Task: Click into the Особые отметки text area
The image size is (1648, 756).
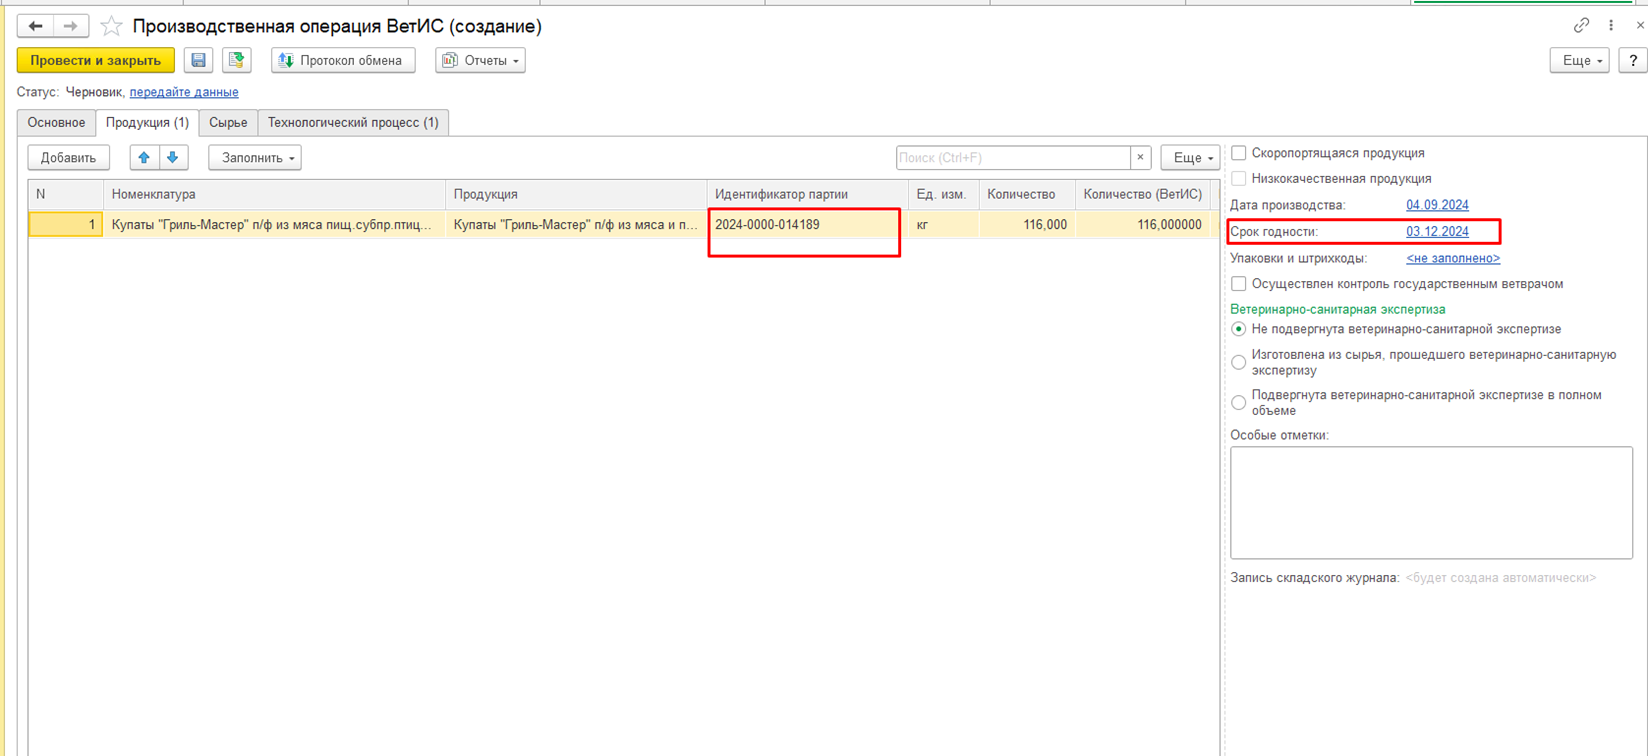Action: tap(1431, 503)
